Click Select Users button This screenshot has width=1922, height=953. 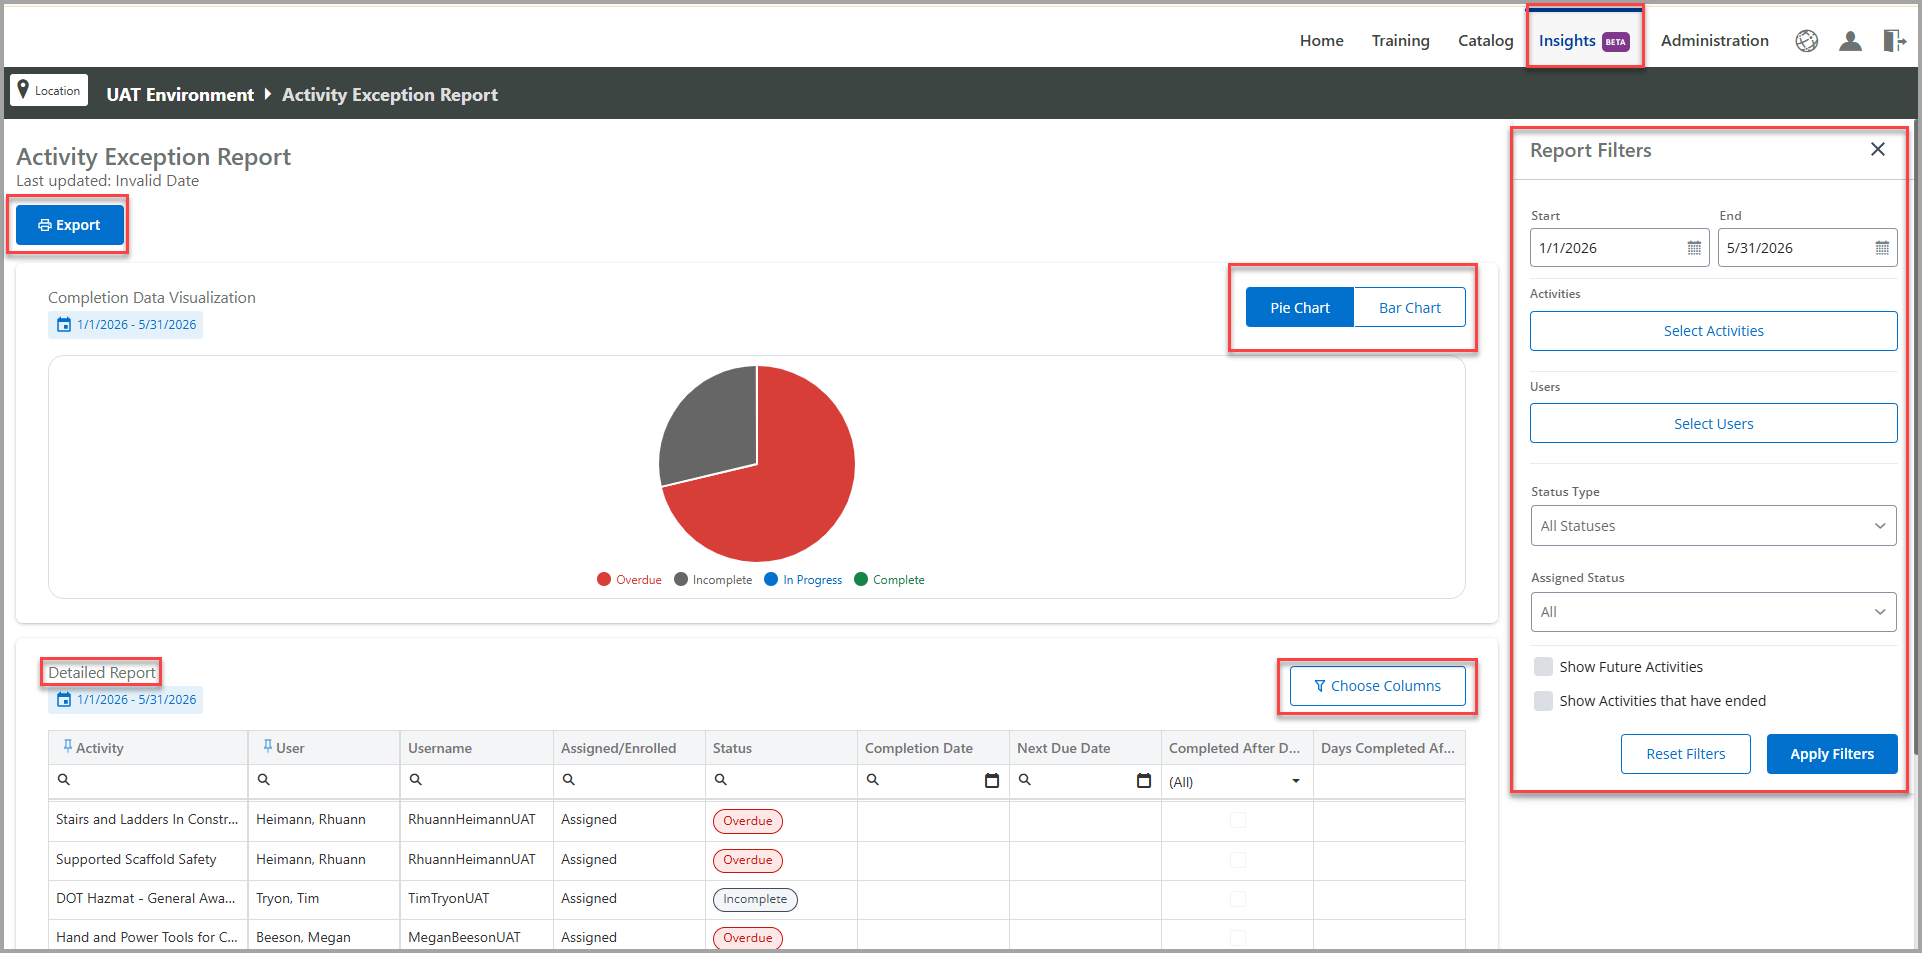1713,424
